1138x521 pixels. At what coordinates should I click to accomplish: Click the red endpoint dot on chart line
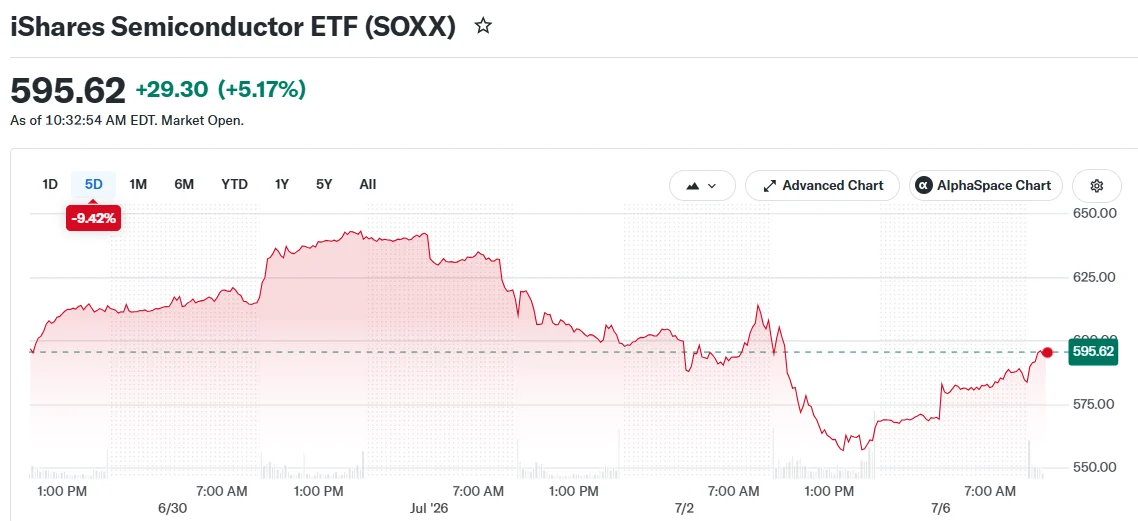pyautogui.click(x=1047, y=352)
